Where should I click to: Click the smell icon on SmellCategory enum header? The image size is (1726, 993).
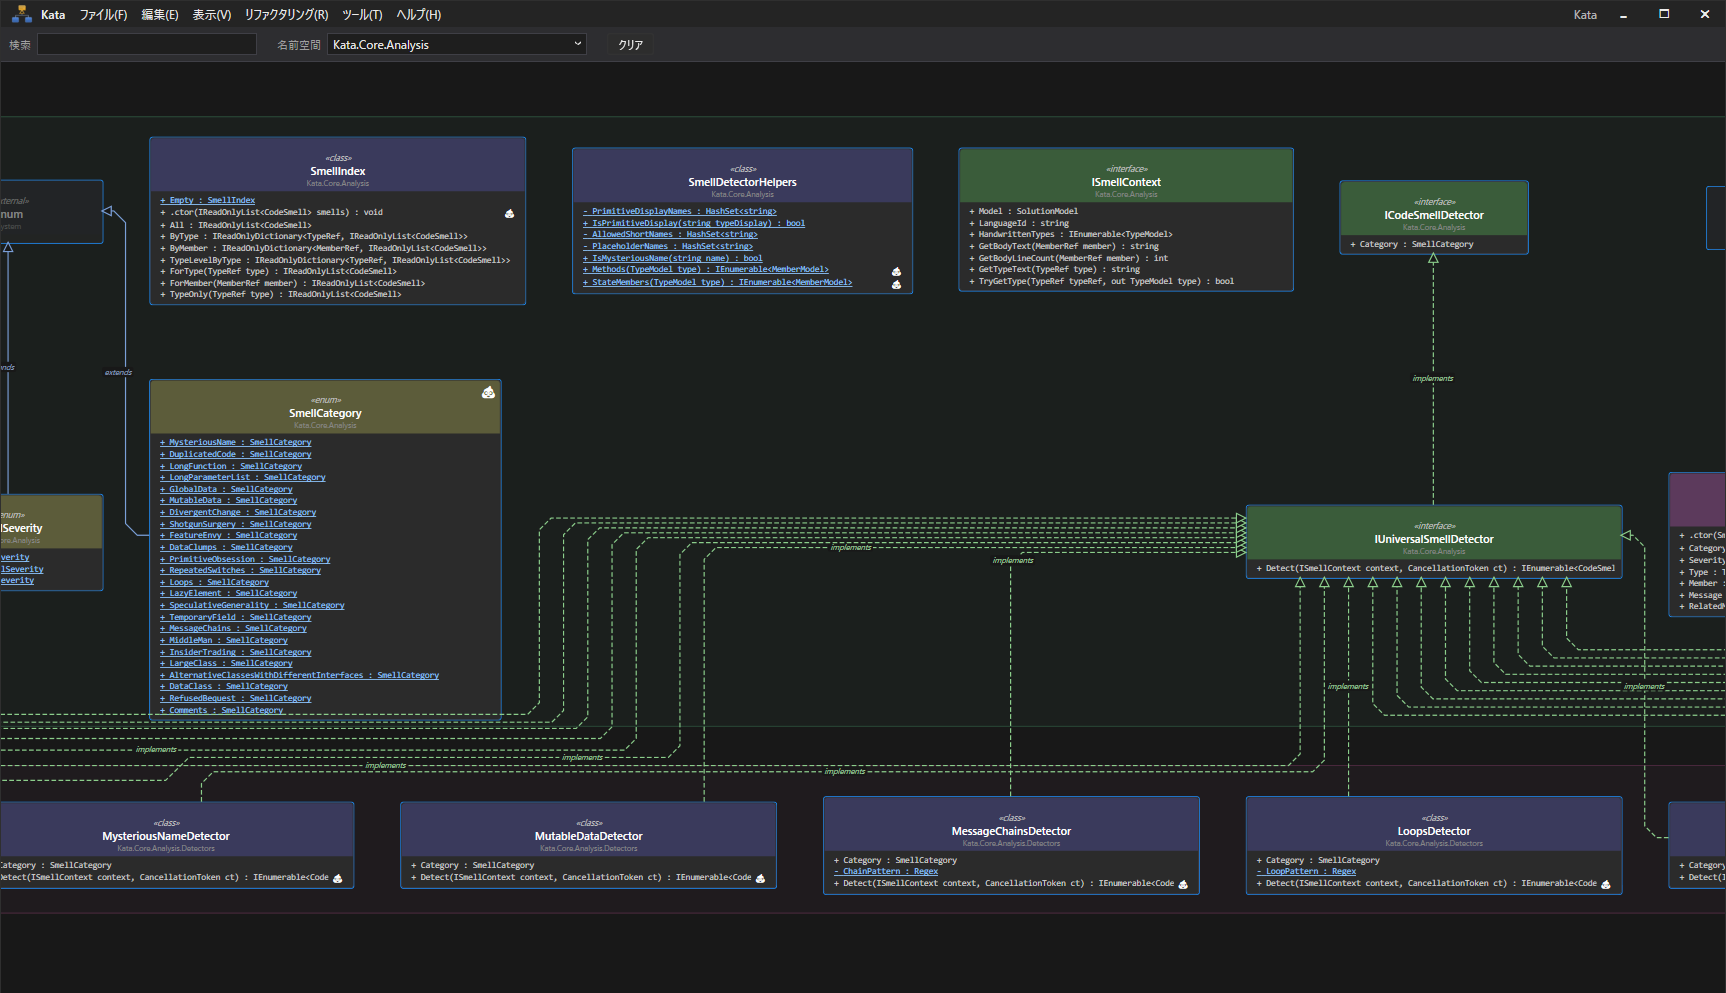pyautogui.click(x=488, y=392)
